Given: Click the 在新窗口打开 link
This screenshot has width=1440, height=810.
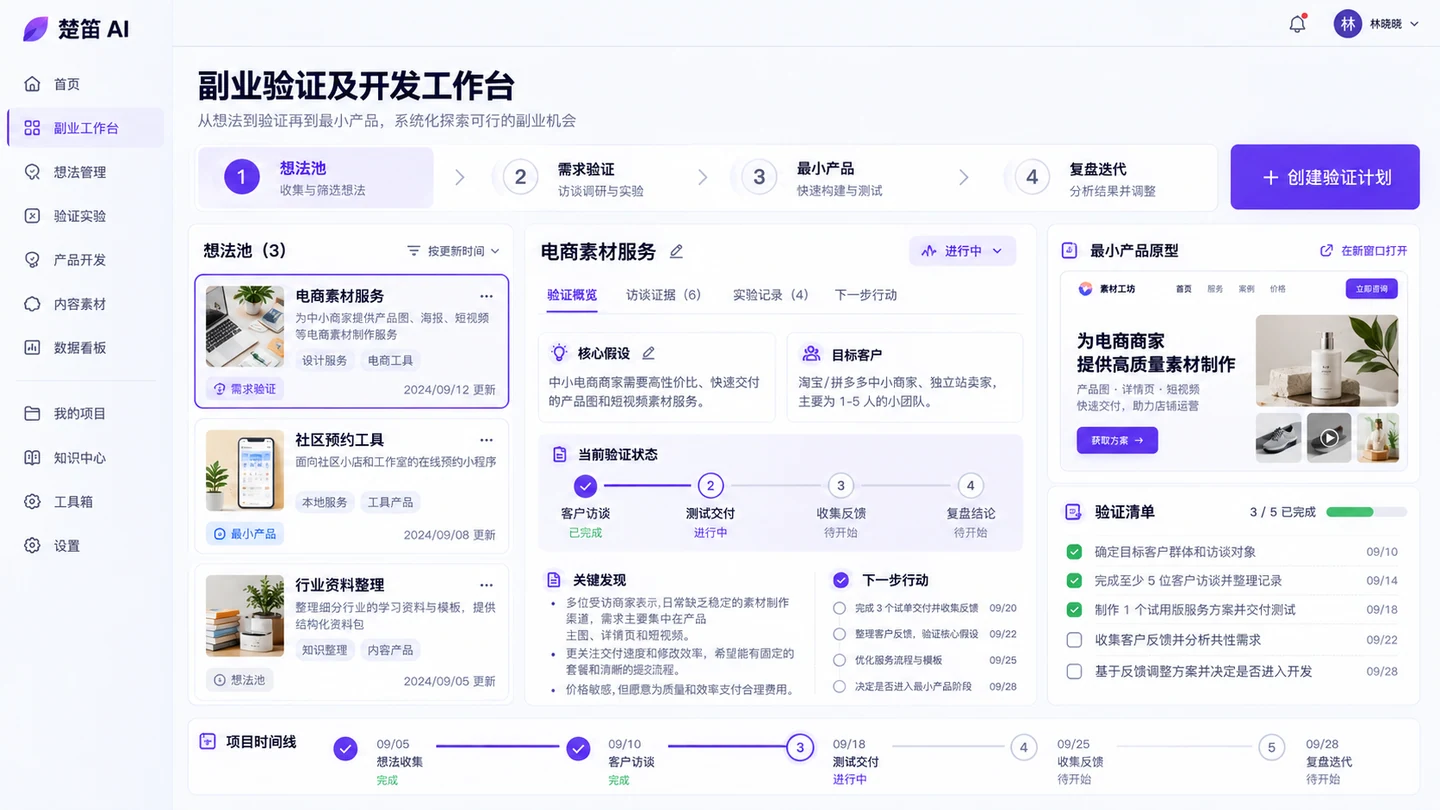Looking at the screenshot, I should pyautogui.click(x=1364, y=251).
